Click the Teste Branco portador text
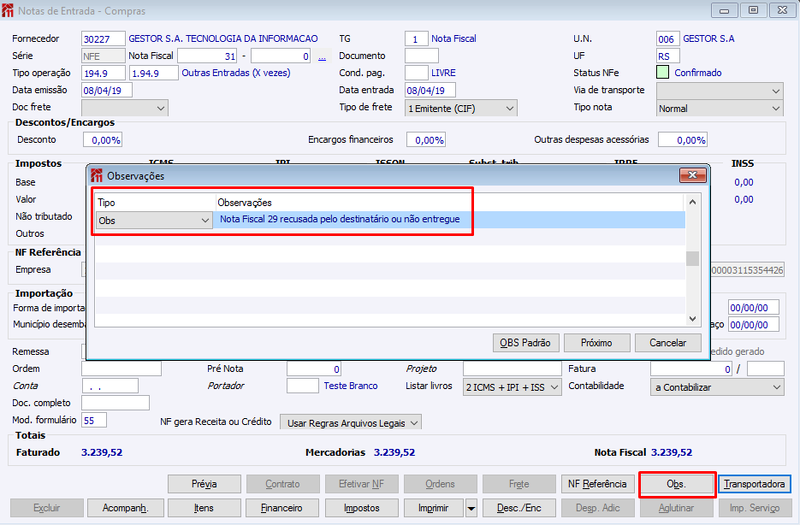This screenshot has width=800, height=525. (x=351, y=386)
